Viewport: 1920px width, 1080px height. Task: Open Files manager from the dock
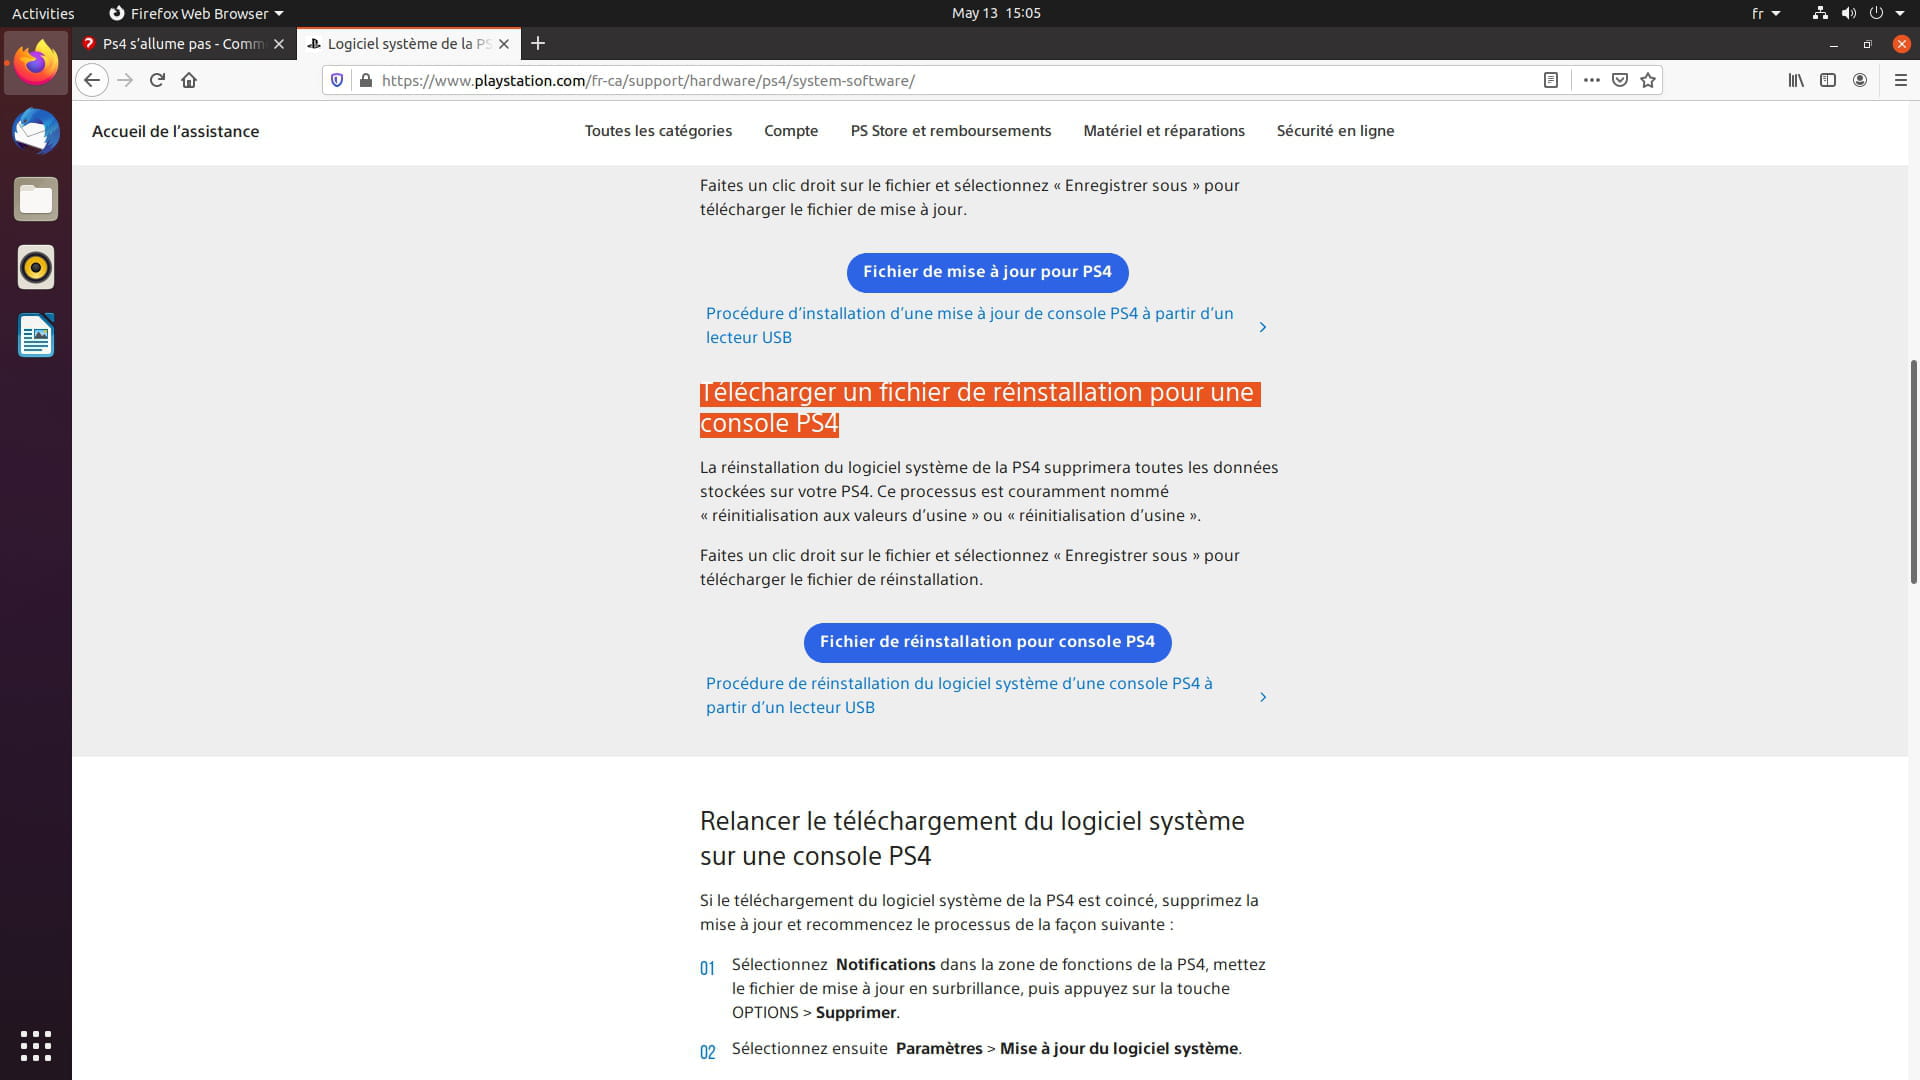(x=36, y=199)
